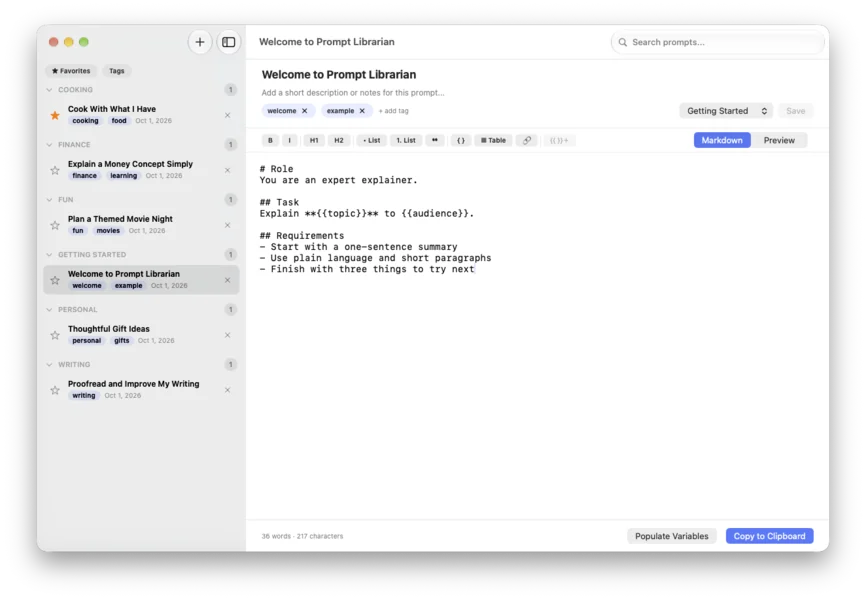Click the Save button
This screenshot has width=866, height=600.
point(795,111)
